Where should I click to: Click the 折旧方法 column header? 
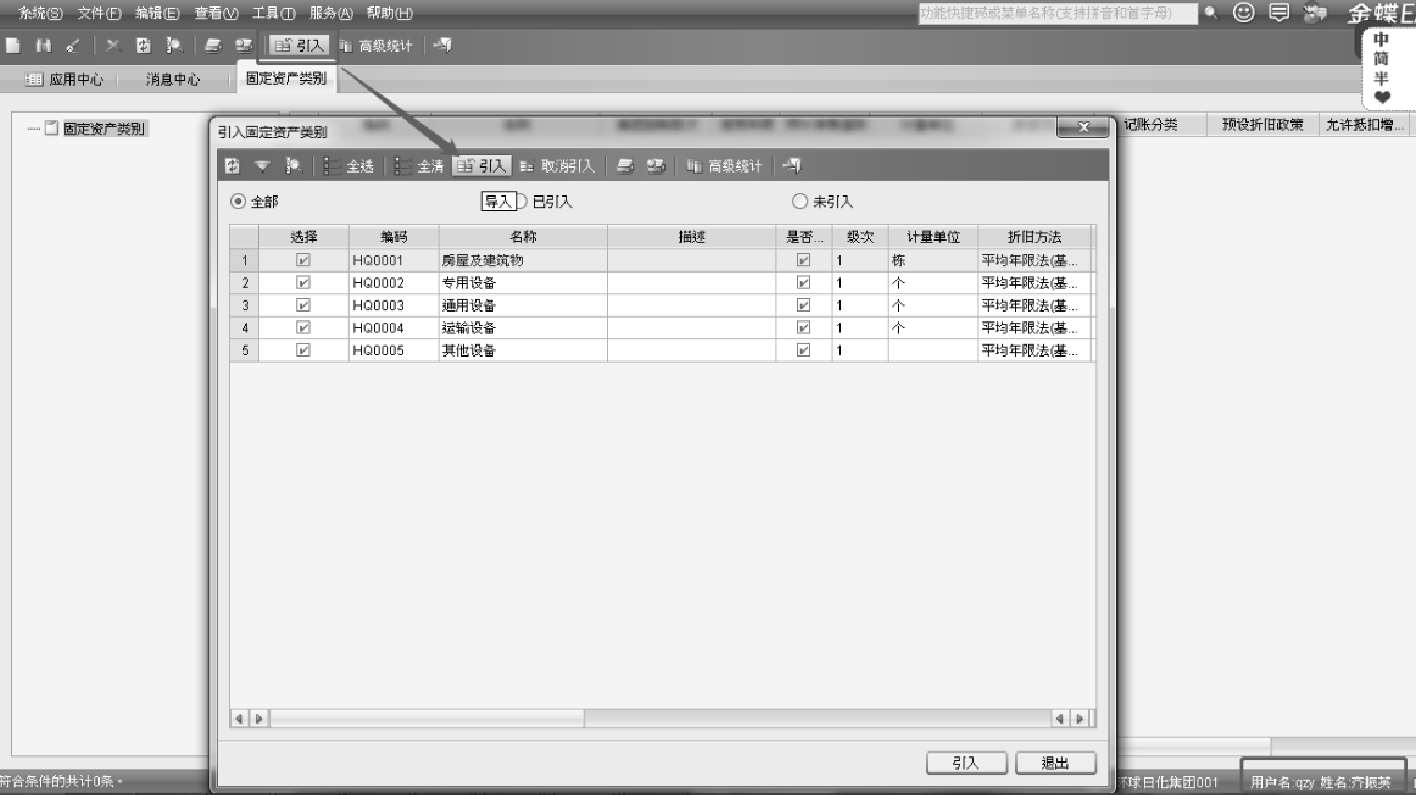(x=1034, y=237)
